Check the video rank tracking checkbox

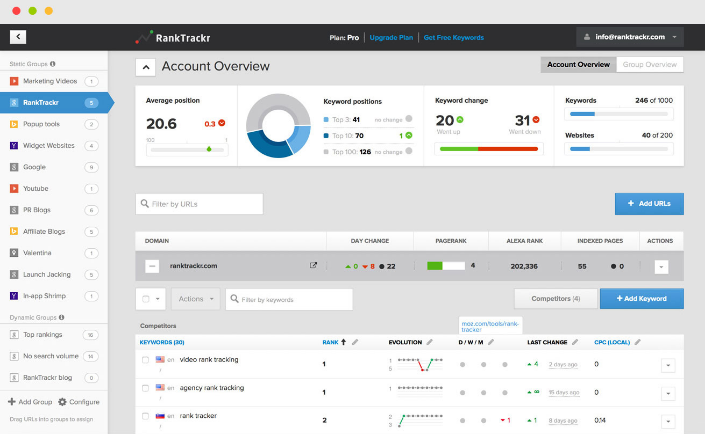point(145,360)
